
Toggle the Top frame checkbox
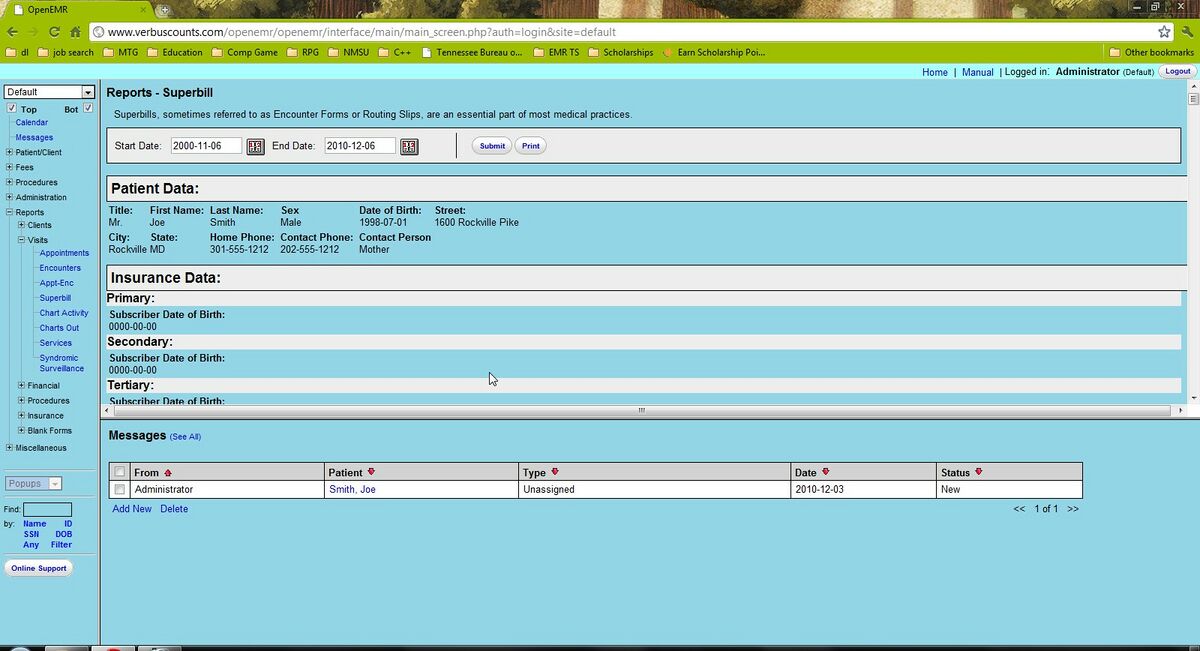click(x=11, y=108)
